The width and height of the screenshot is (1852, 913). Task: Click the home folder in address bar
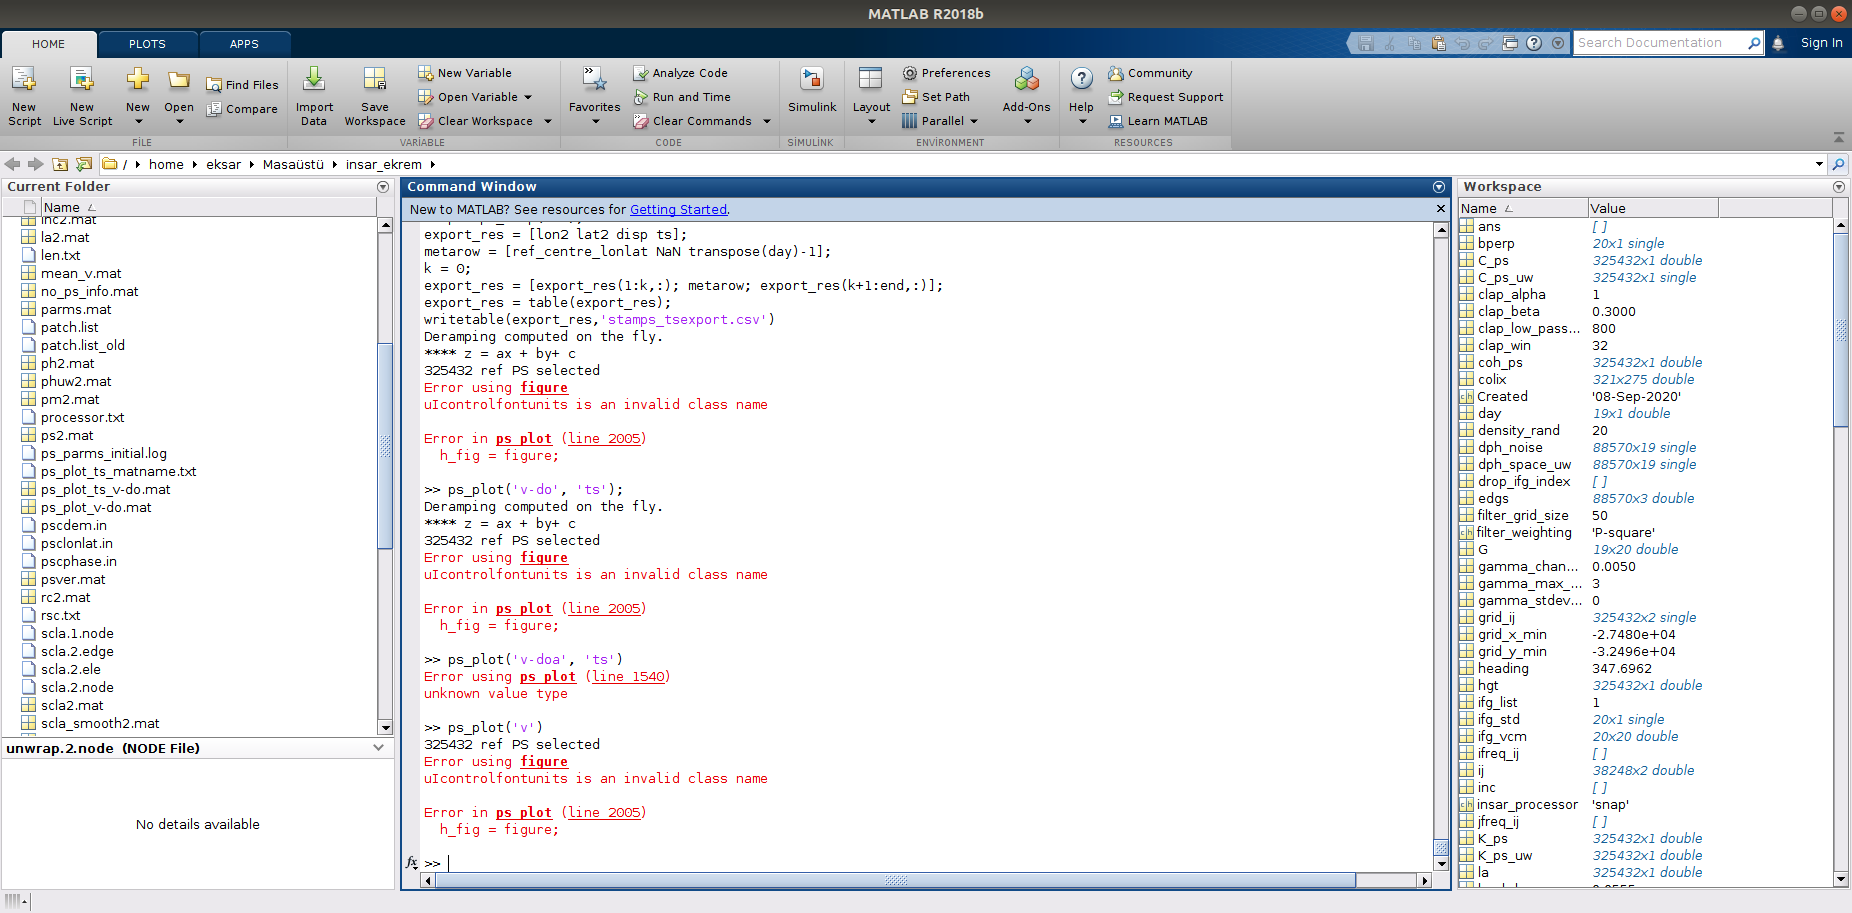pos(166,164)
